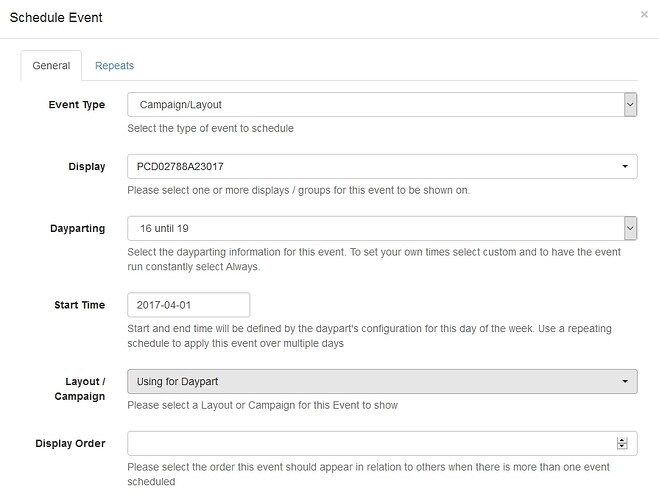
Task: Select the General tab
Action: [x=51, y=66]
